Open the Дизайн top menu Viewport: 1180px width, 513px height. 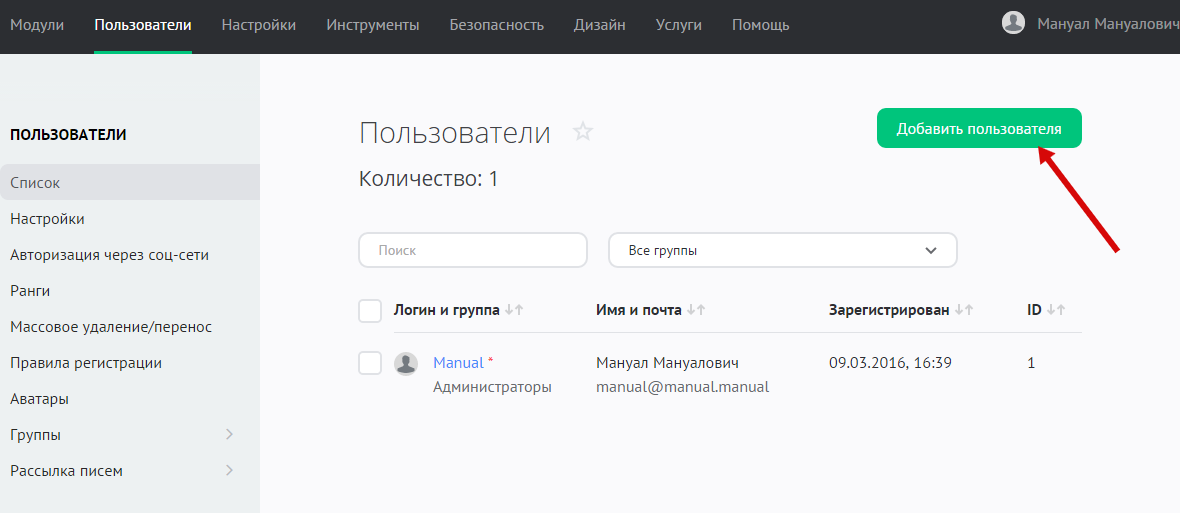click(600, 24)
